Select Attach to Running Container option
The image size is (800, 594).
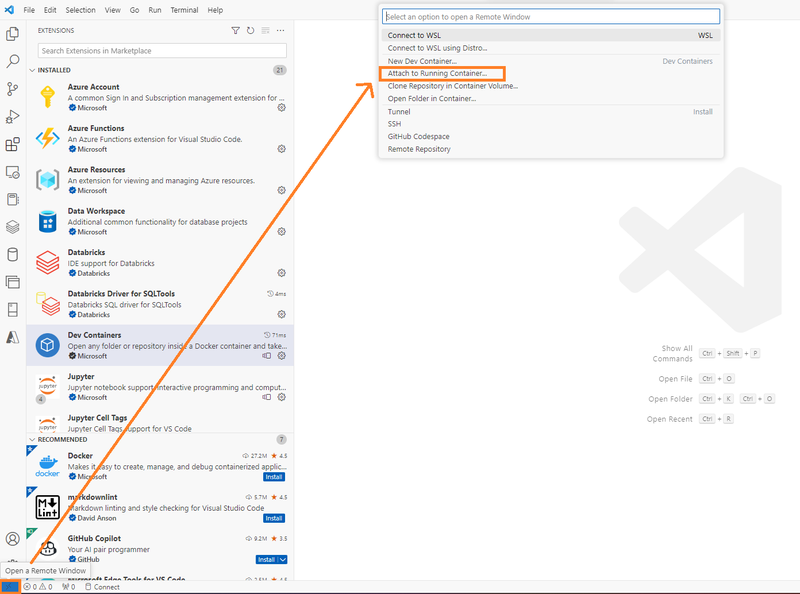point(551,73)
